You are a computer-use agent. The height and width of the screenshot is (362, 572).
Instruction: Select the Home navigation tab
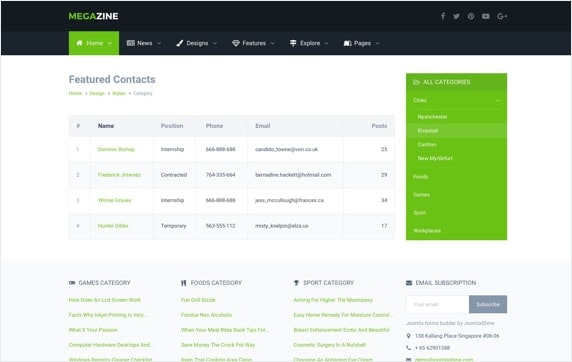click(94, 43)
